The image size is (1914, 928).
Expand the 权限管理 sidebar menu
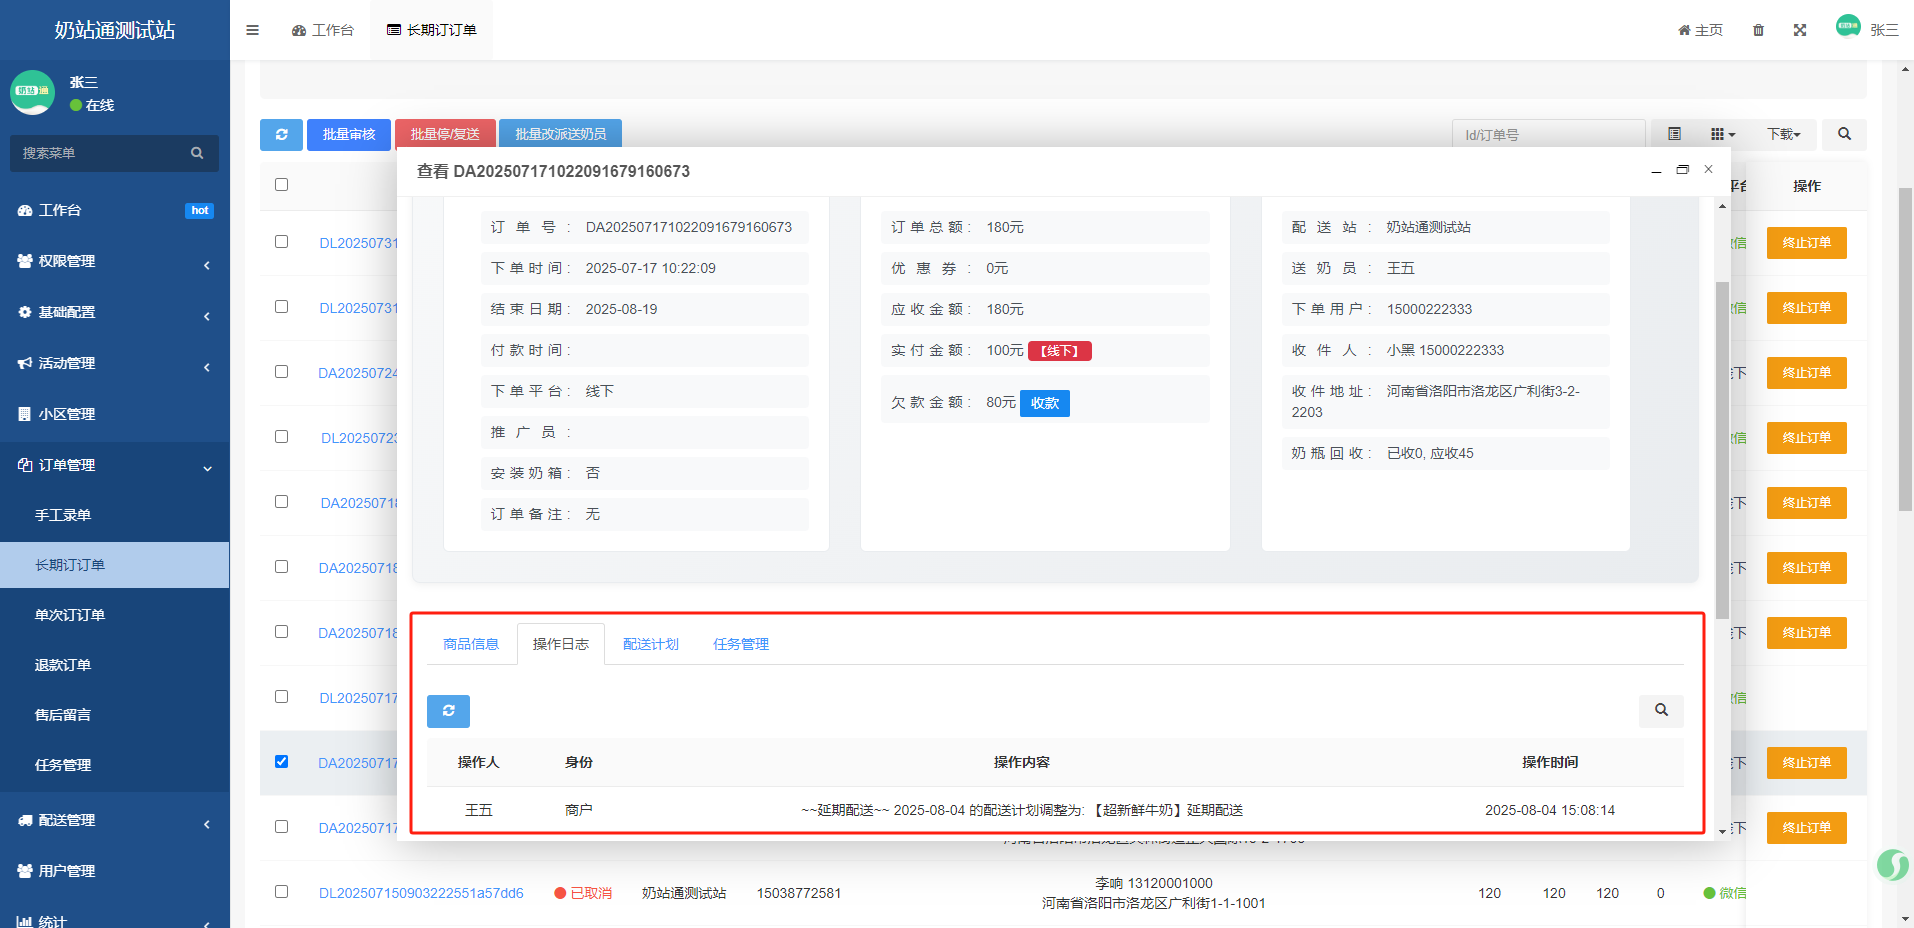(x=114, y=261)
